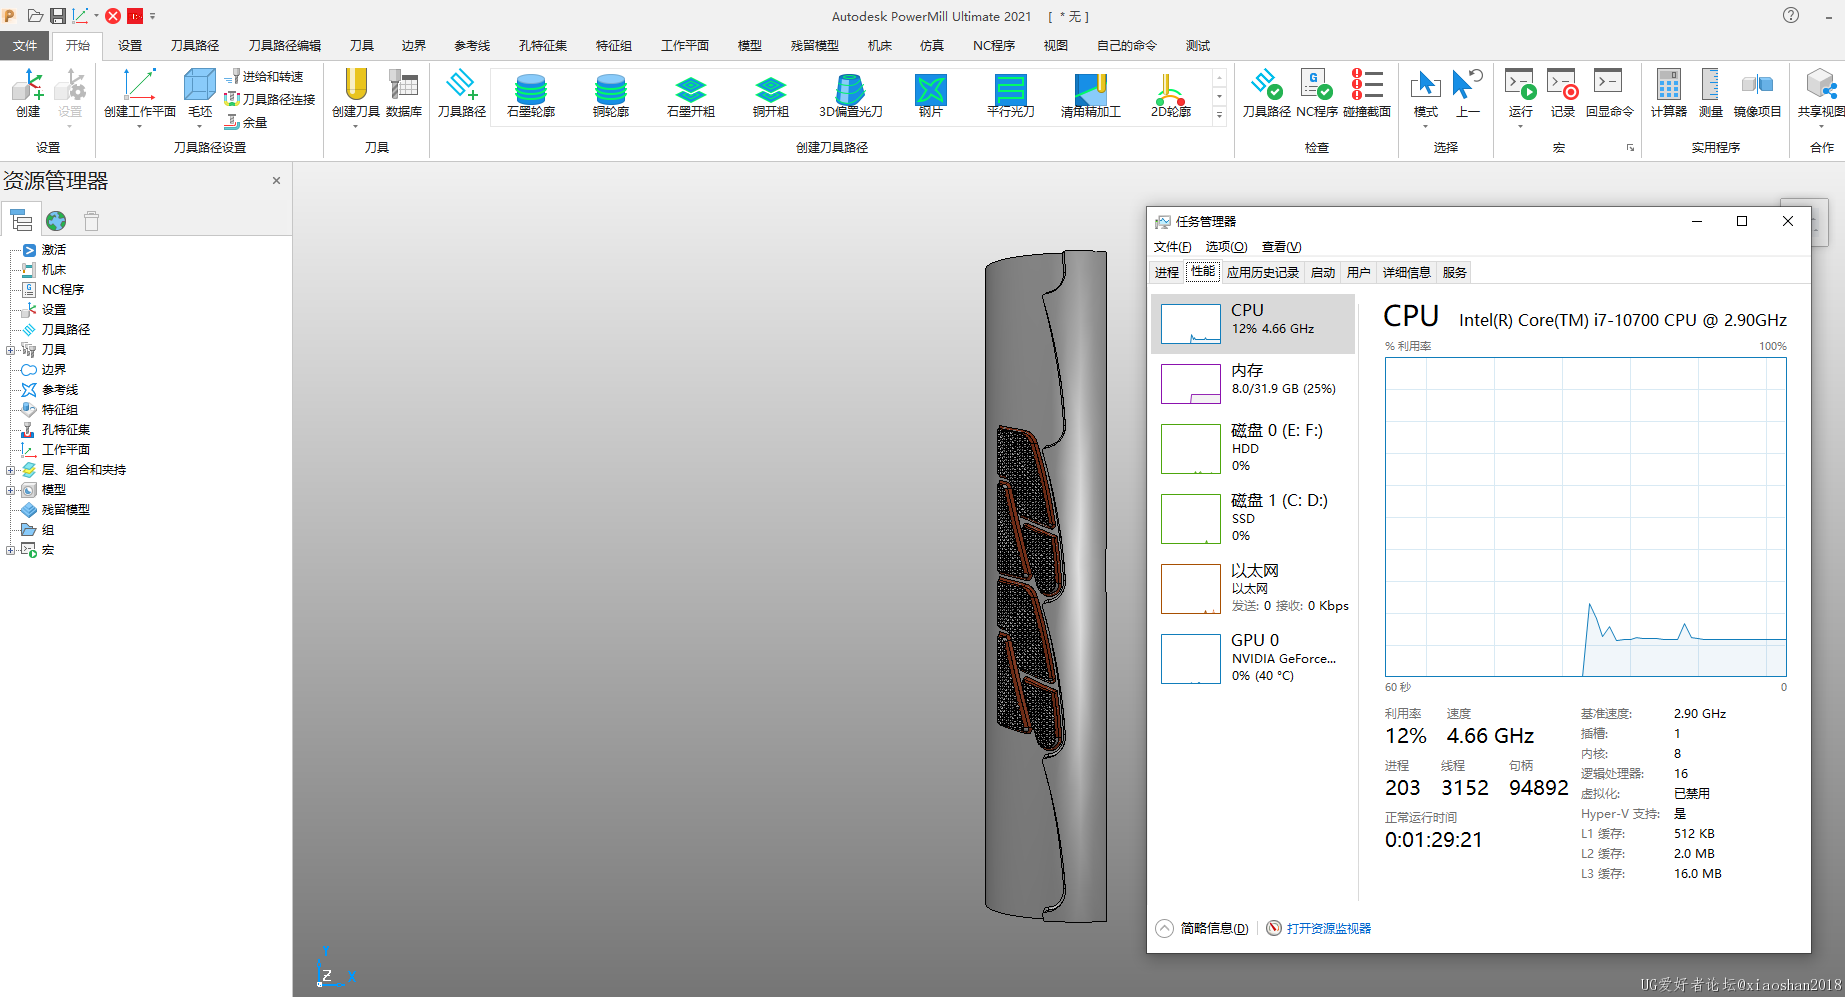Open the 余量 thickness setting
This screenshot has height=997, width=1845.
[247, 122]
